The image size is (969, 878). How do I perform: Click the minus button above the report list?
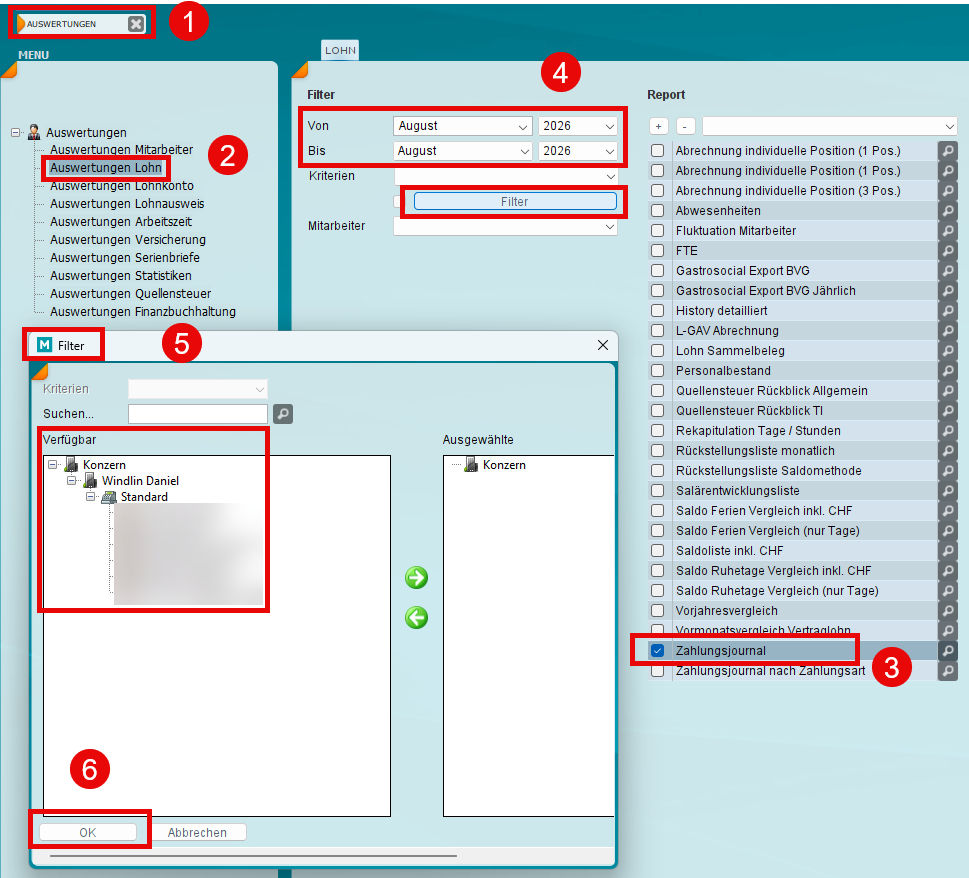pyautogui.click(x=685, y=126)
